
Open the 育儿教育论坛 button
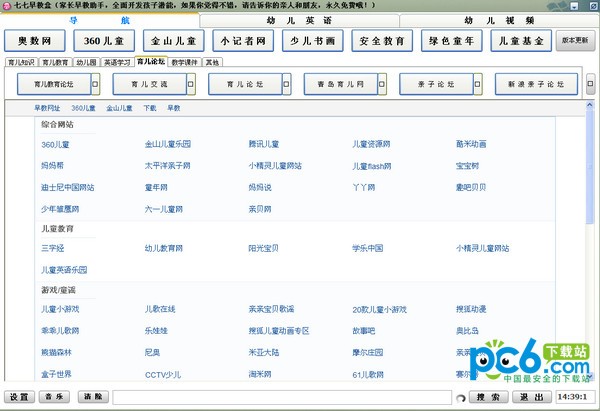point(54,84)
